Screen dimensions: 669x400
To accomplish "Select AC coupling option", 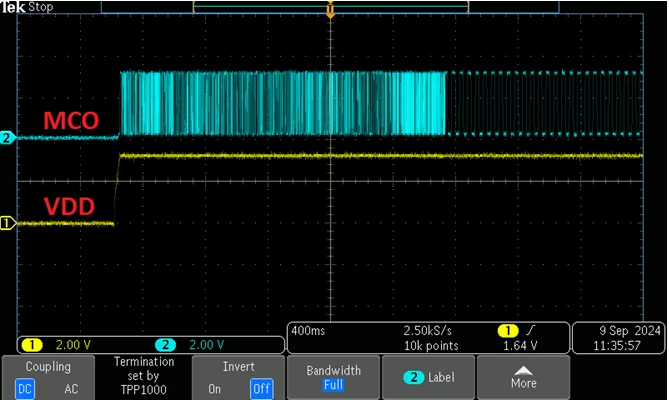I will (71, 388).
